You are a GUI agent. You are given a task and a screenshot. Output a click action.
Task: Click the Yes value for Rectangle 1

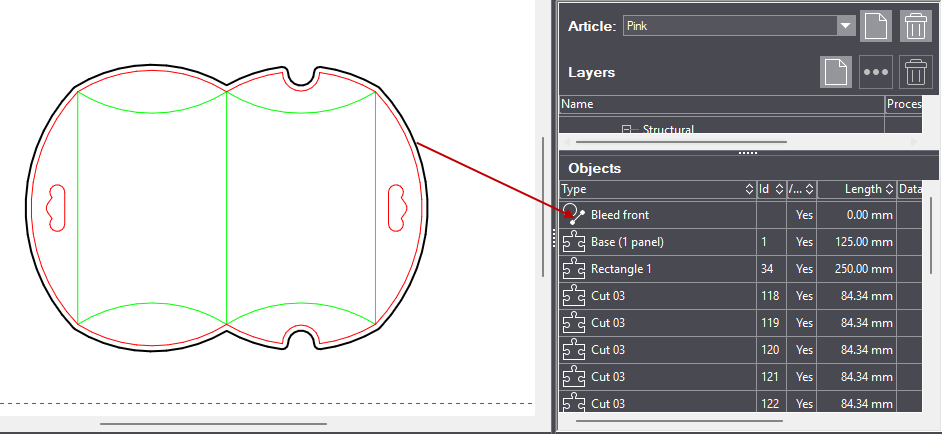click(803, 269)
